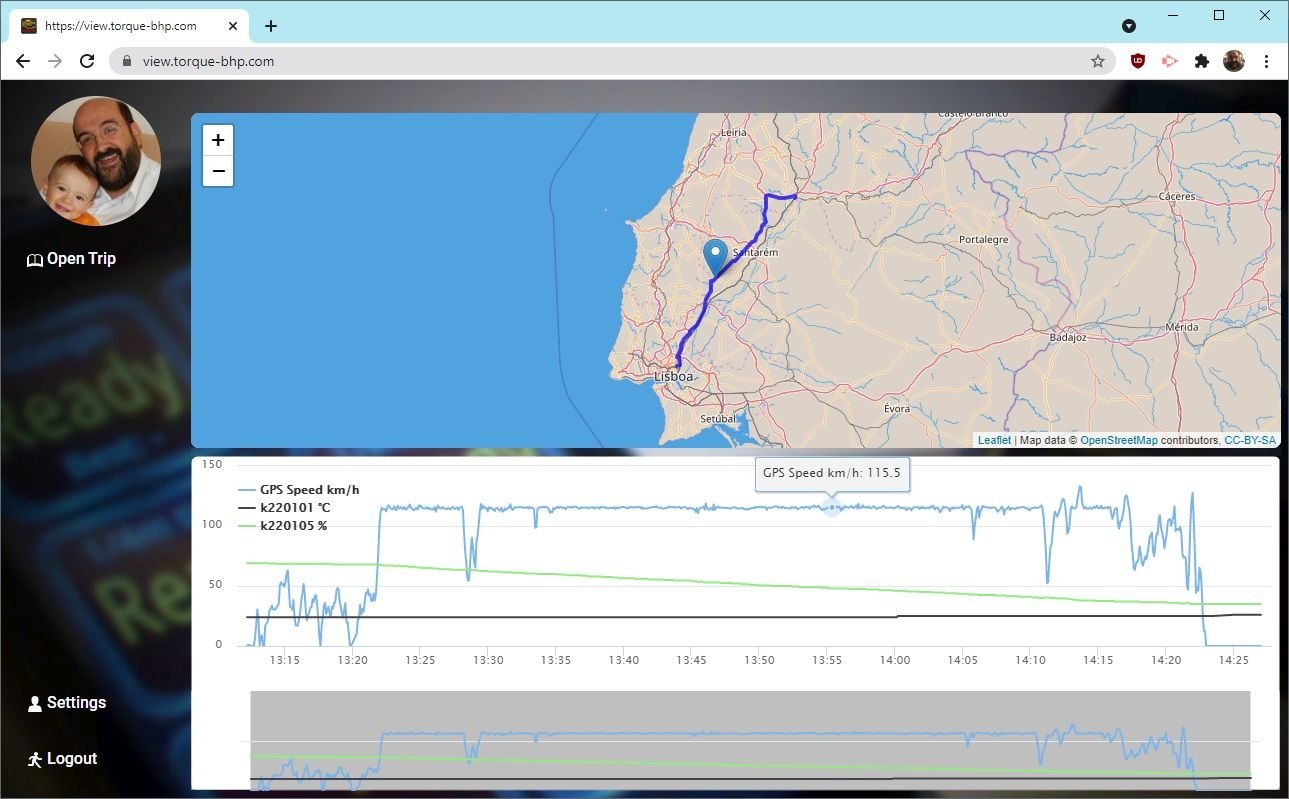The image size is (1289, 799).
Task: Toggle GPS Speed km/h series in legend
Action: point(308,490)
